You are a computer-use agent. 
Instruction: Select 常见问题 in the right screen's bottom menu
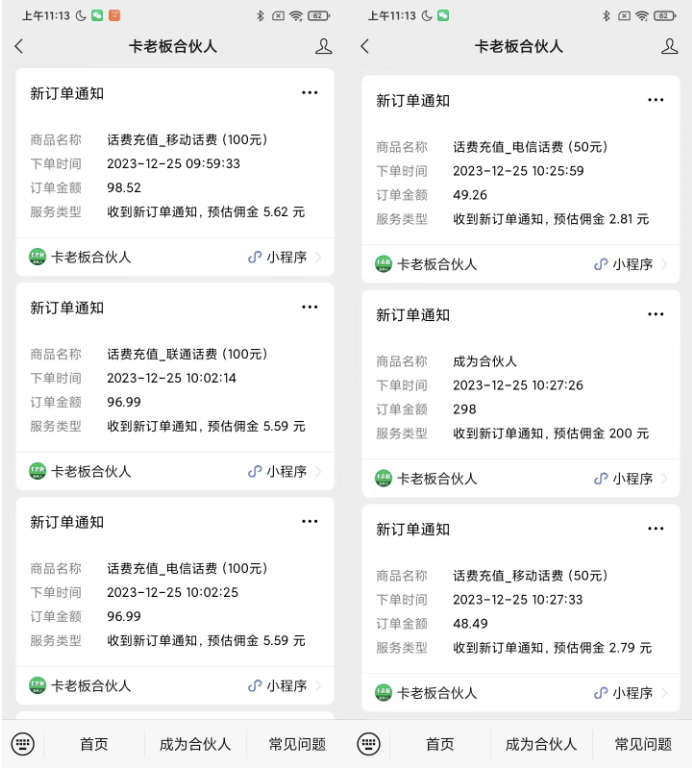(x=643, y=744)
